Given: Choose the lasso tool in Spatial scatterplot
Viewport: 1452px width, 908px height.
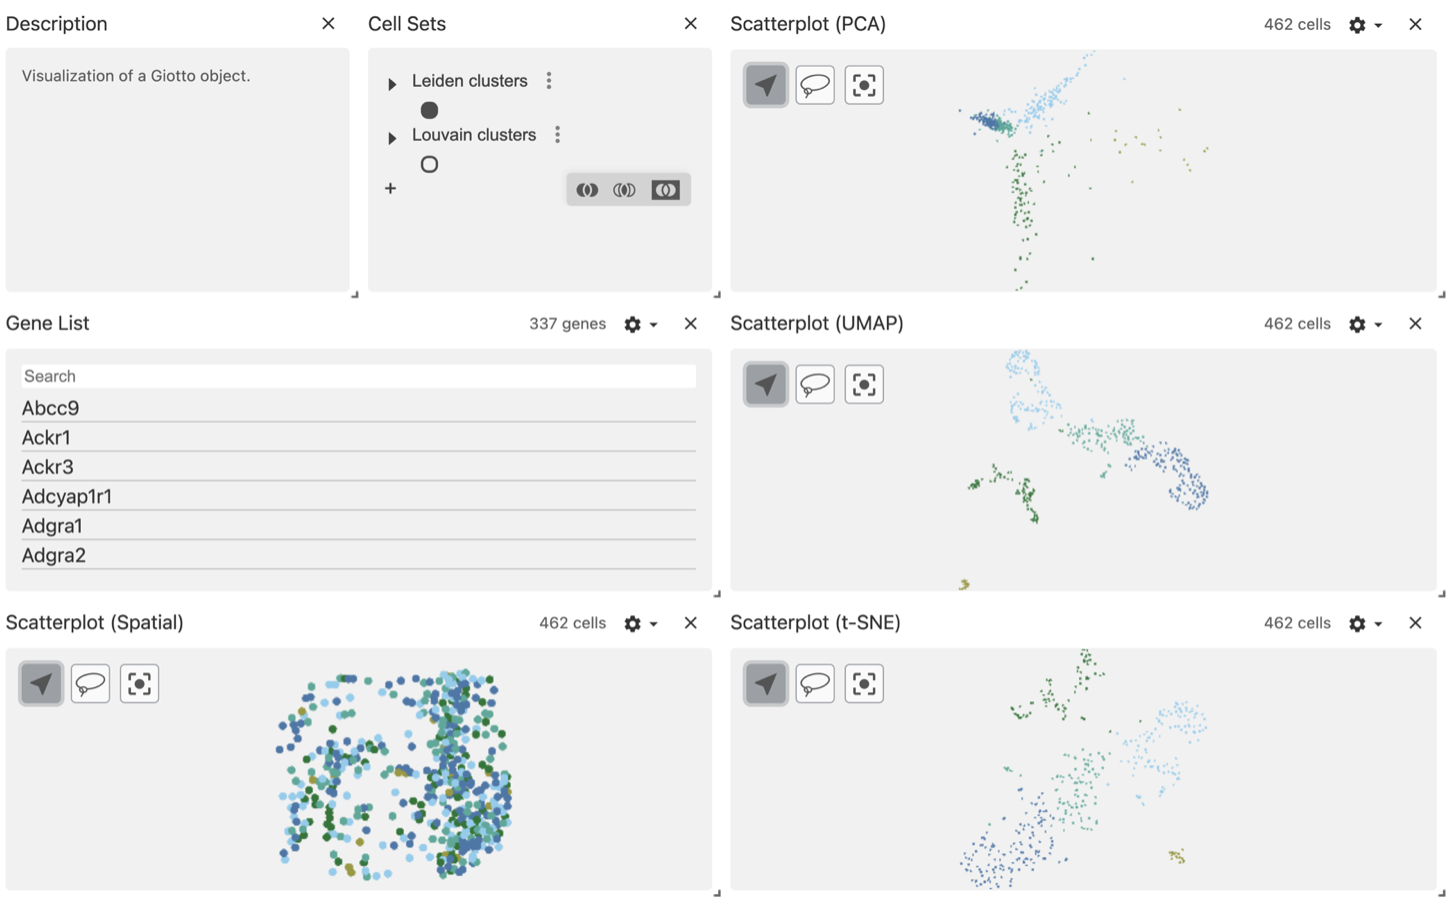Looking at the screenshot, I should click(90, 684).
